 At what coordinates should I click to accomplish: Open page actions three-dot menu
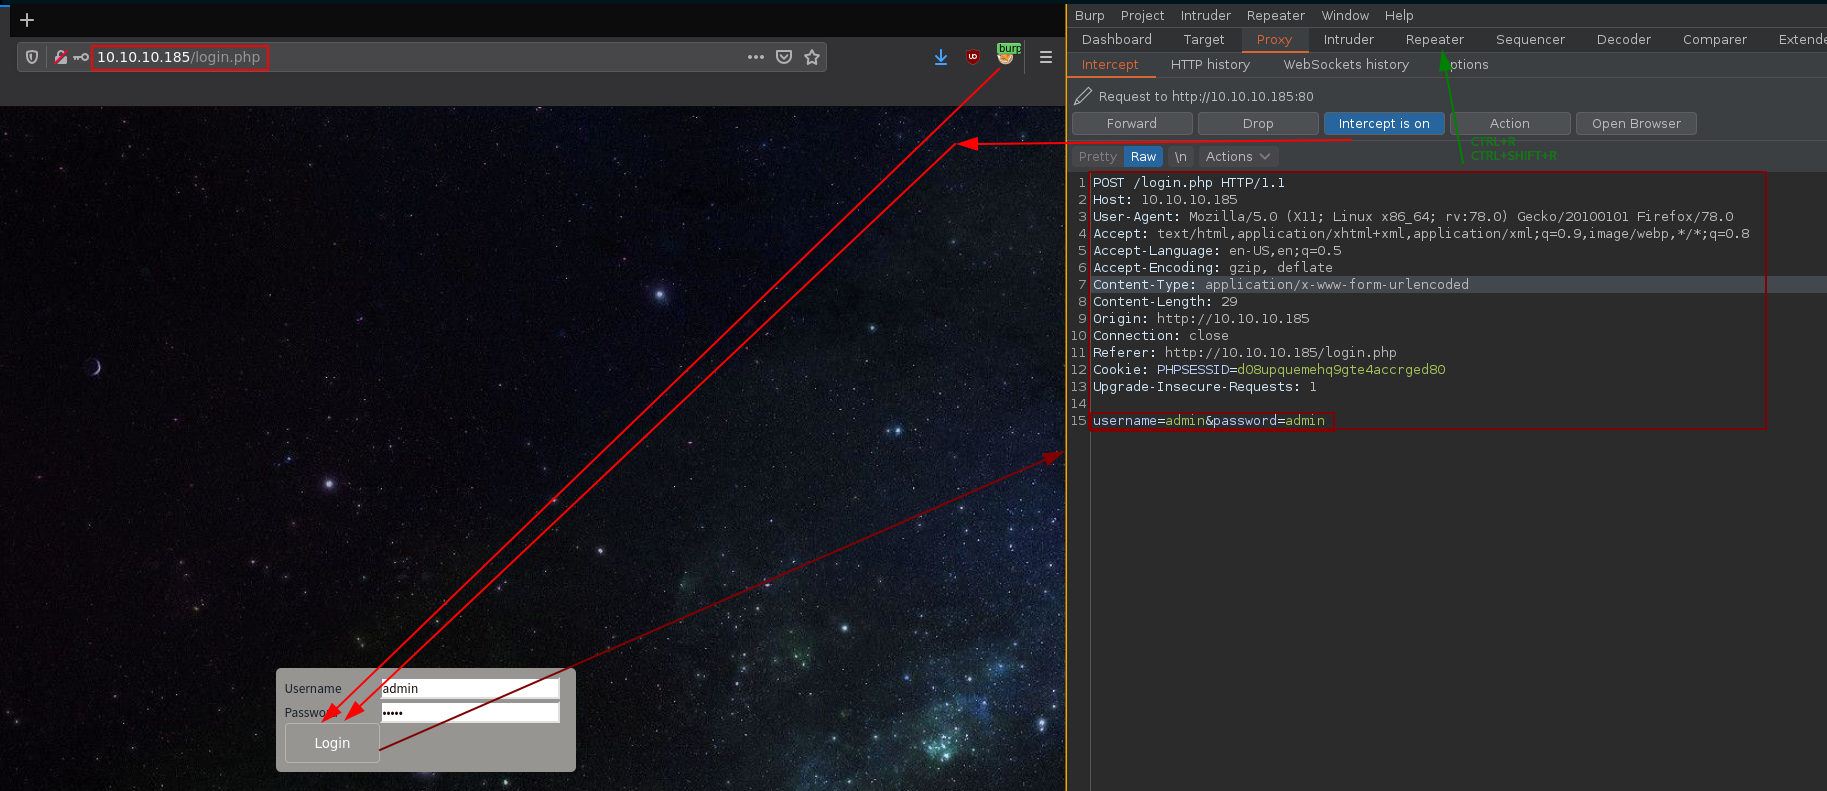(x=756, y=57)
